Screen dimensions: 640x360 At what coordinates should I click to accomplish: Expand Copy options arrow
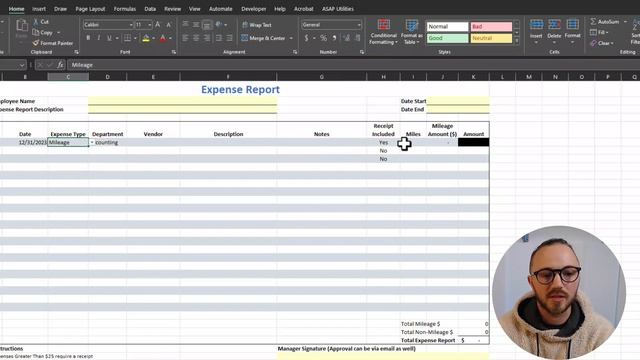click(59, 33)
